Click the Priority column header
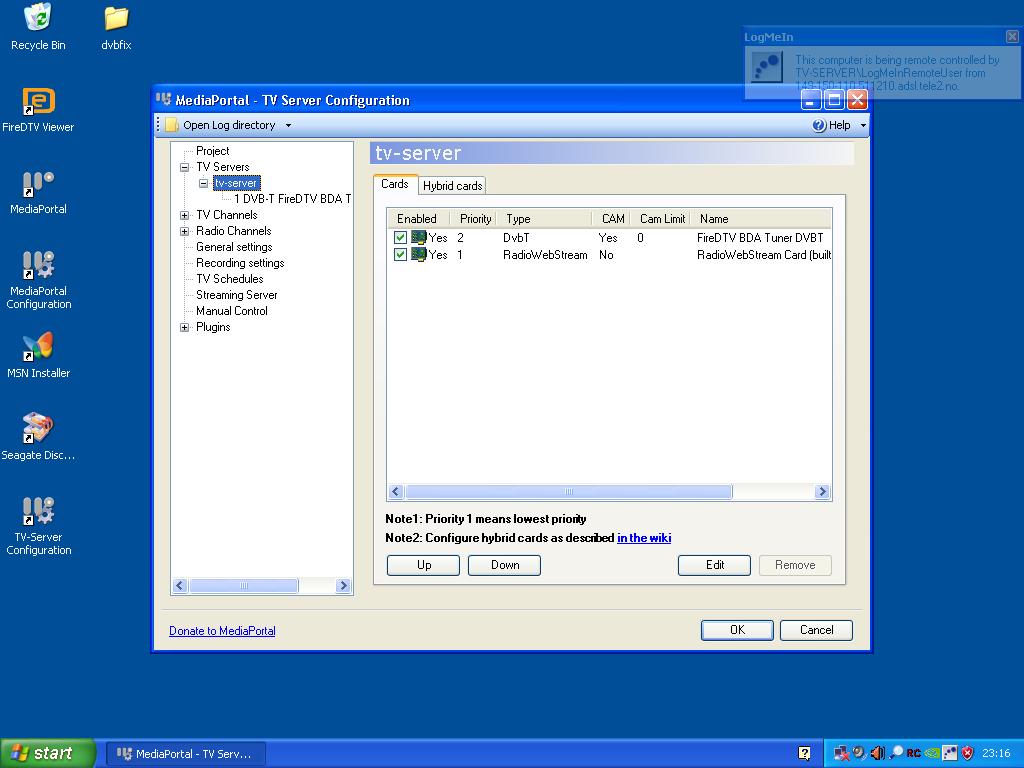Screen dimensions: 1024x768 (x=474, y=219)
